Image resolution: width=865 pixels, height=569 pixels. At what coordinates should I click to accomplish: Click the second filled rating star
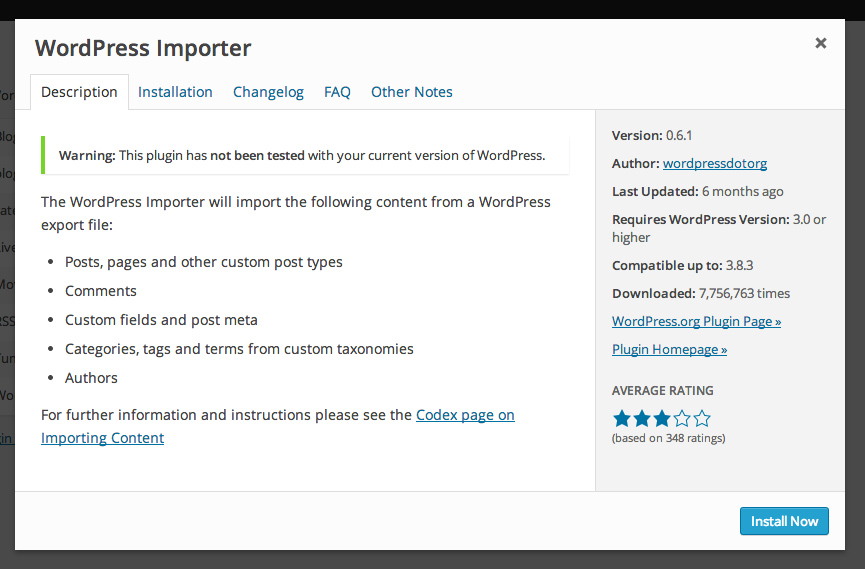pyautogui.click(x=642, y=418)
